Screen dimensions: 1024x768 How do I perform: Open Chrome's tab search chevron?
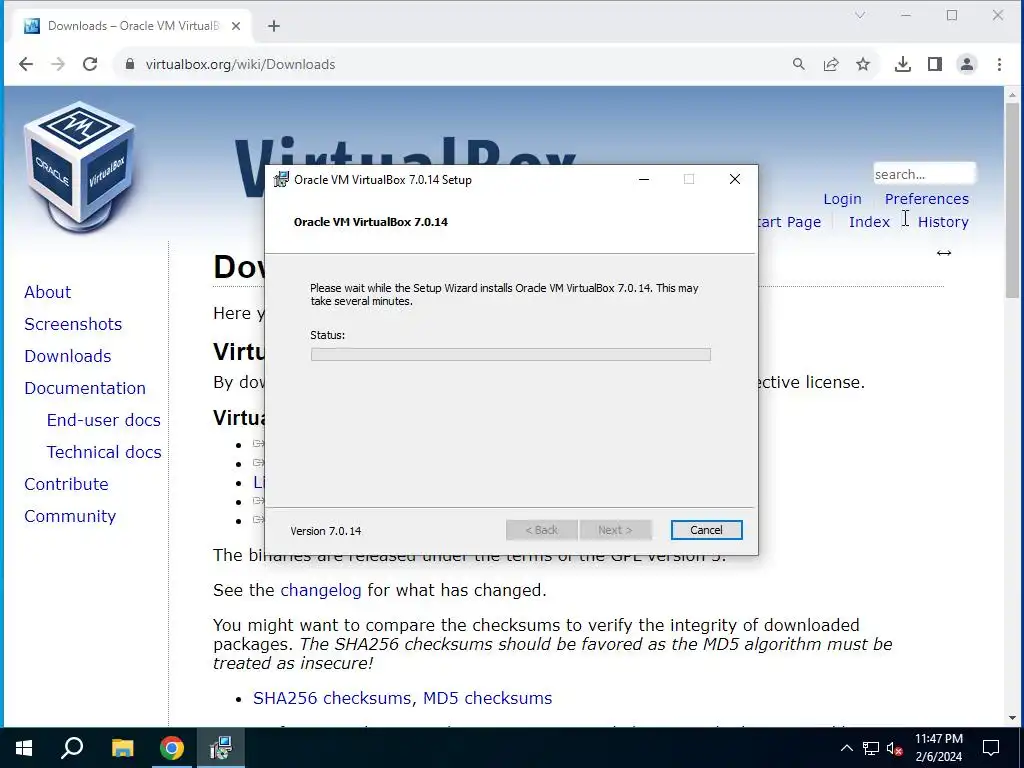coord(860,15)
